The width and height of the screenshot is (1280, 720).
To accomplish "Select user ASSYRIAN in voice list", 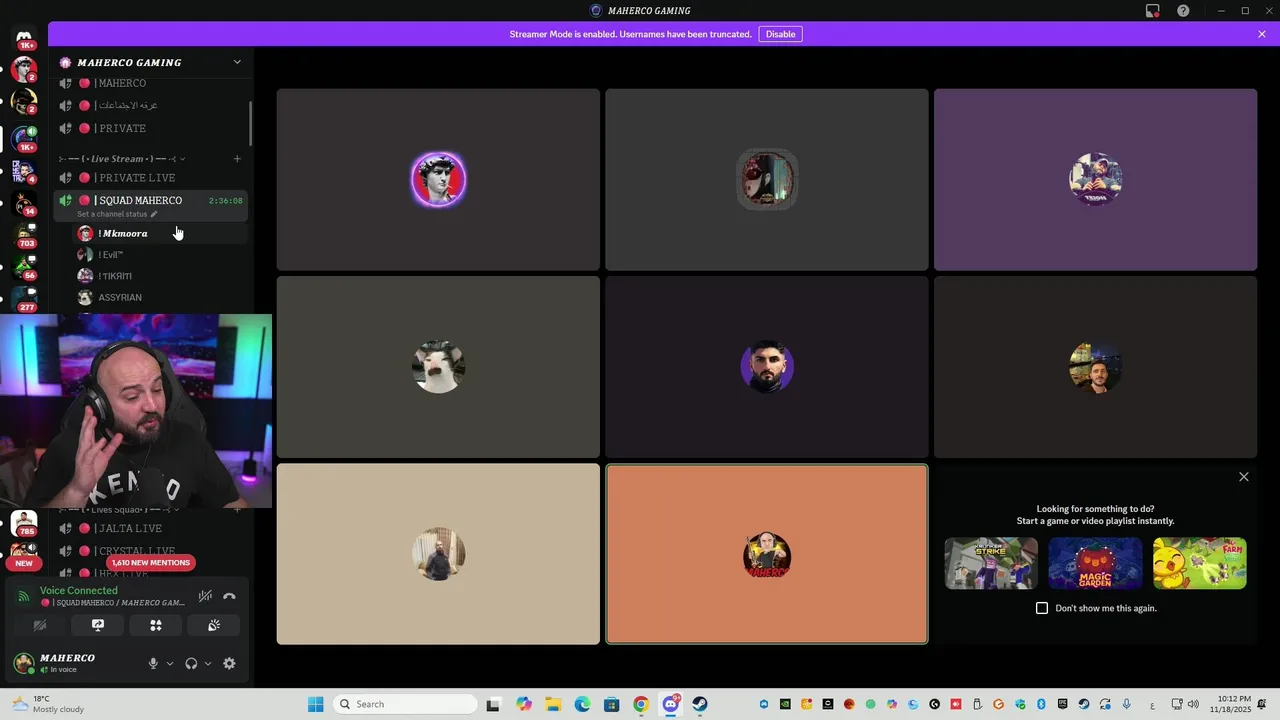I will coord(160,297).
